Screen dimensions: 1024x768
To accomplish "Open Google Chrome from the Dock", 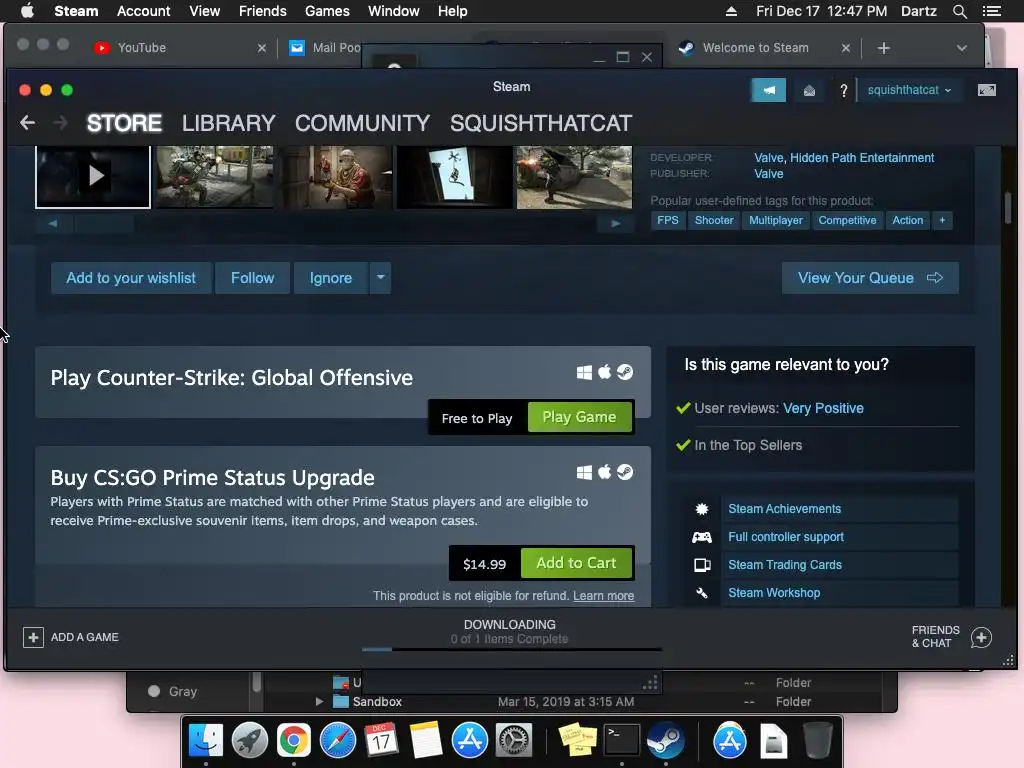I will click(294, 741).
